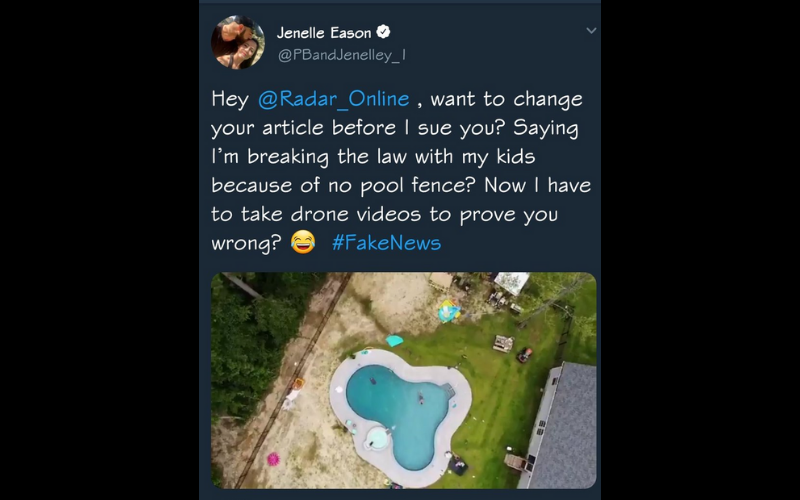Open the @Radar_Online mention link
Viewport: 800px width, 500px height.
[x=334, y=99]
